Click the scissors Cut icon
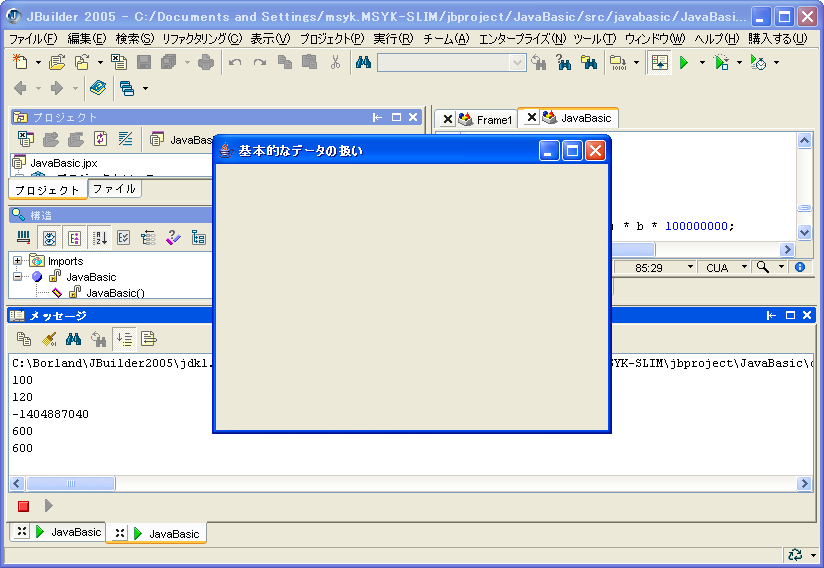Viewport: 824px width, 568px height. pyautogui.click(x=335, y=62)
